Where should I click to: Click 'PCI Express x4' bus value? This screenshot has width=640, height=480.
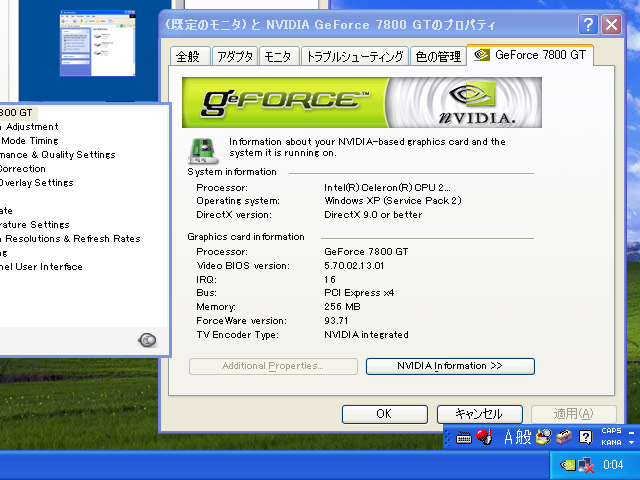pyautogui.click(x=359, y=293)
